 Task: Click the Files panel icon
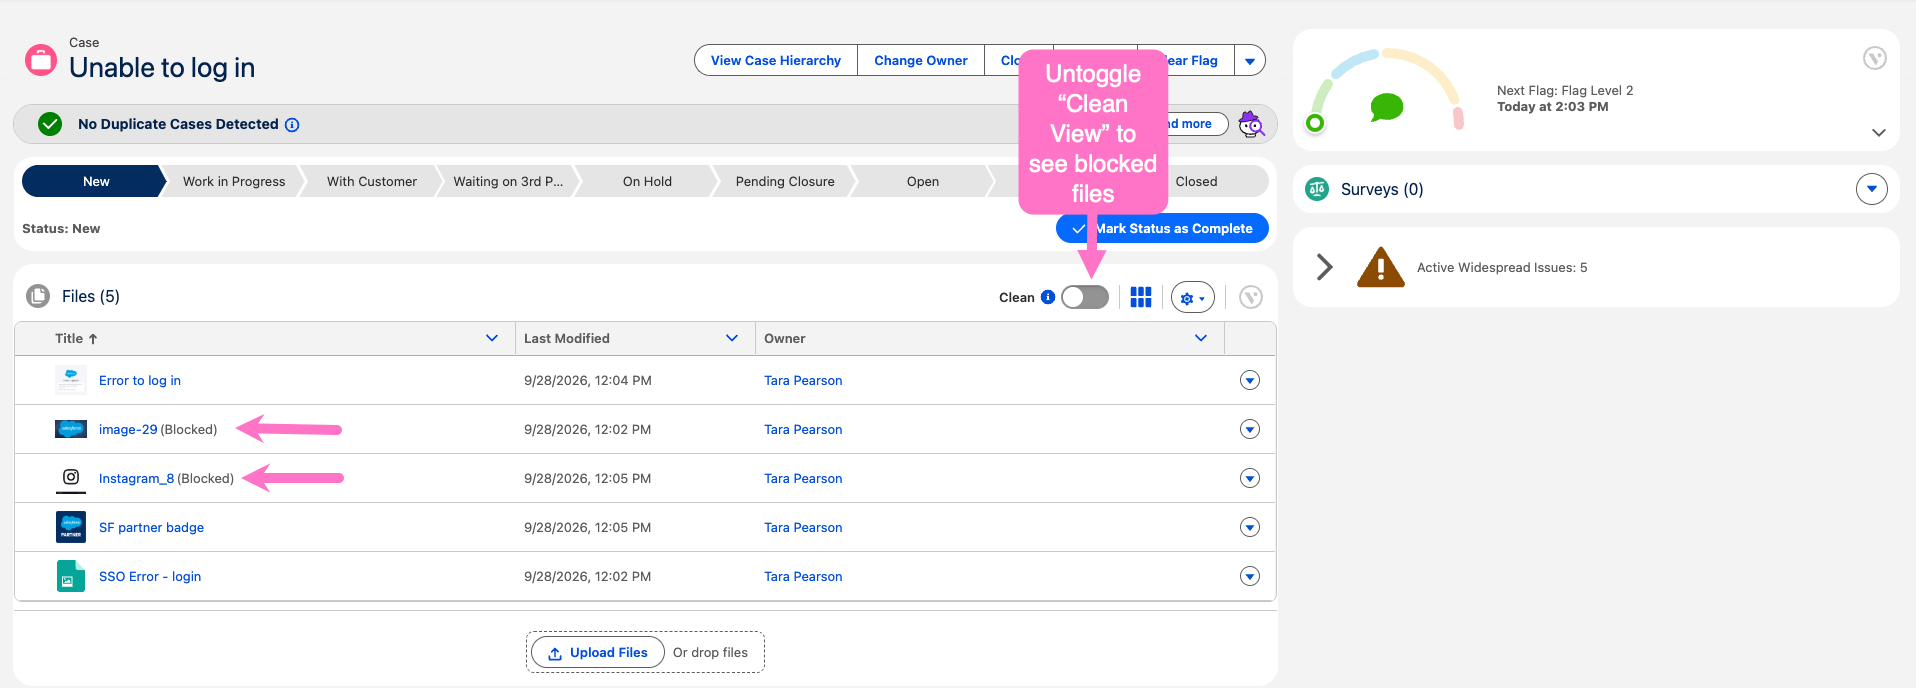pyautogui.click(x=38, y=296)
